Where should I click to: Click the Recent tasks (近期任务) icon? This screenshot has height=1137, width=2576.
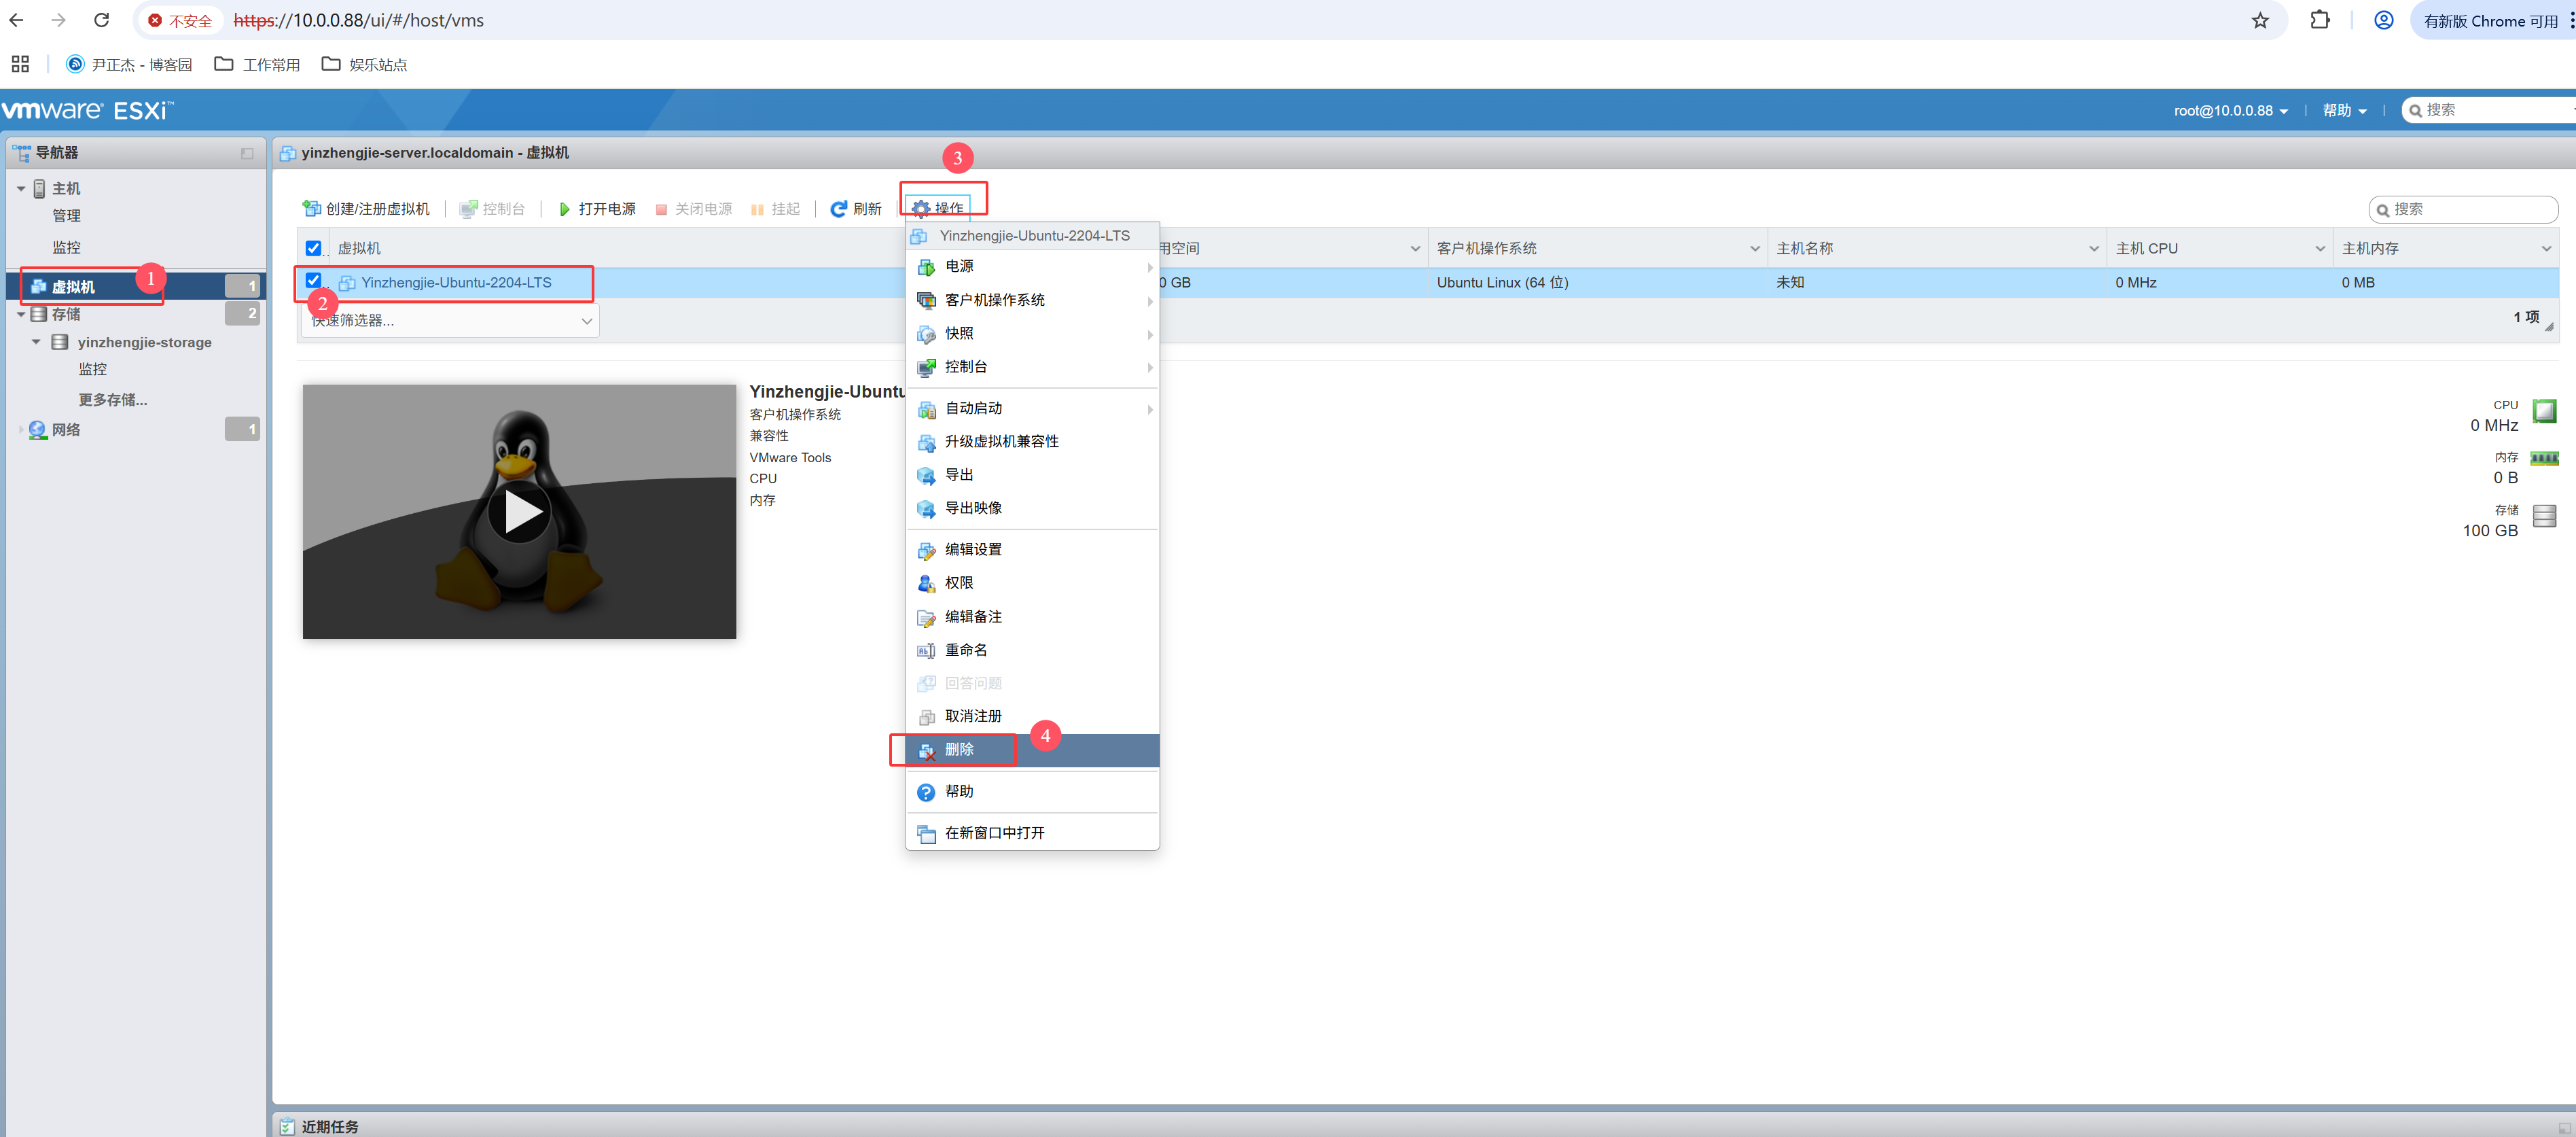[287, 1126]
